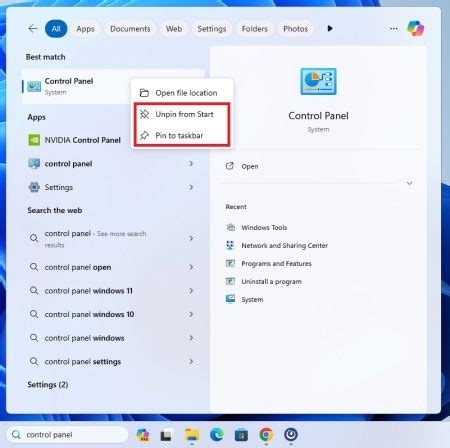The image size is (450, 448).
Task: Launch Microsoft Edge from the taskbar
Action: [217, 435]
